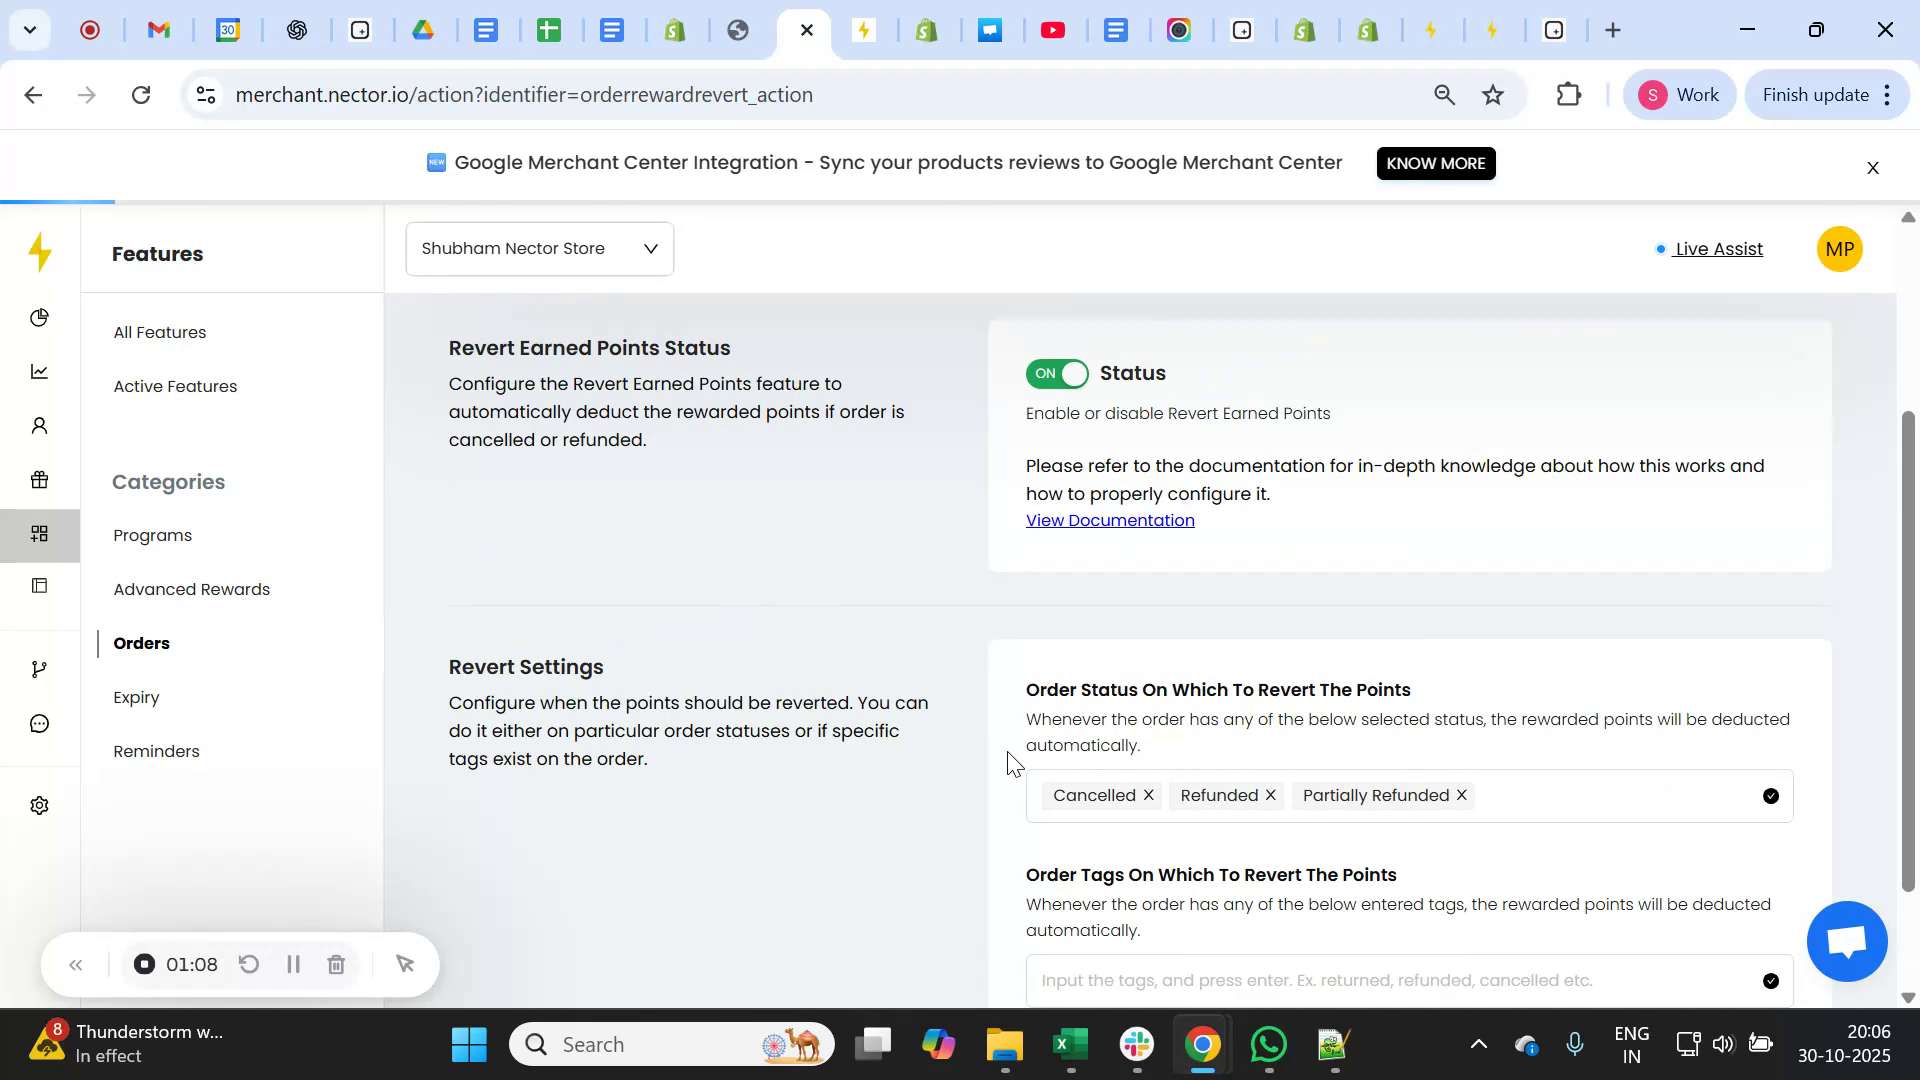The height and width of the screenshot is (1080, 1920).
Task: Remove the Refunded status chip
Action: (x=1269, y=795)
